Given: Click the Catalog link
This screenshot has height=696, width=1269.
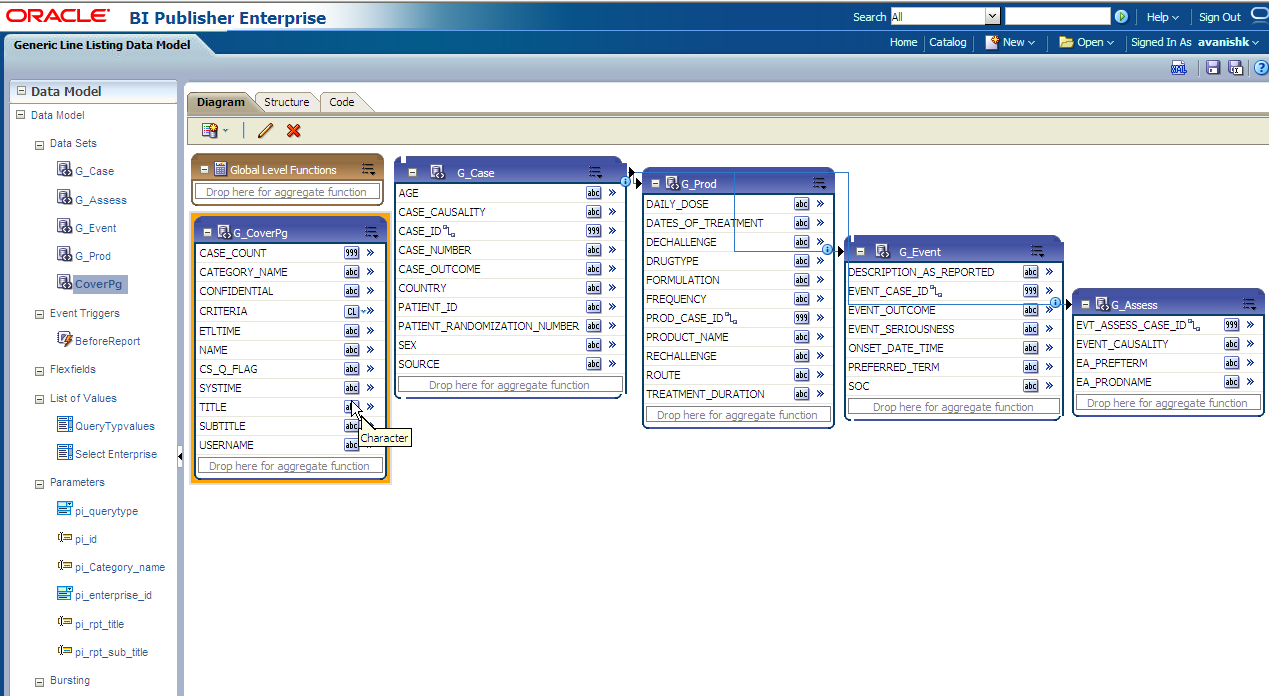Looking at the screenshot, I should click(948, 42).
